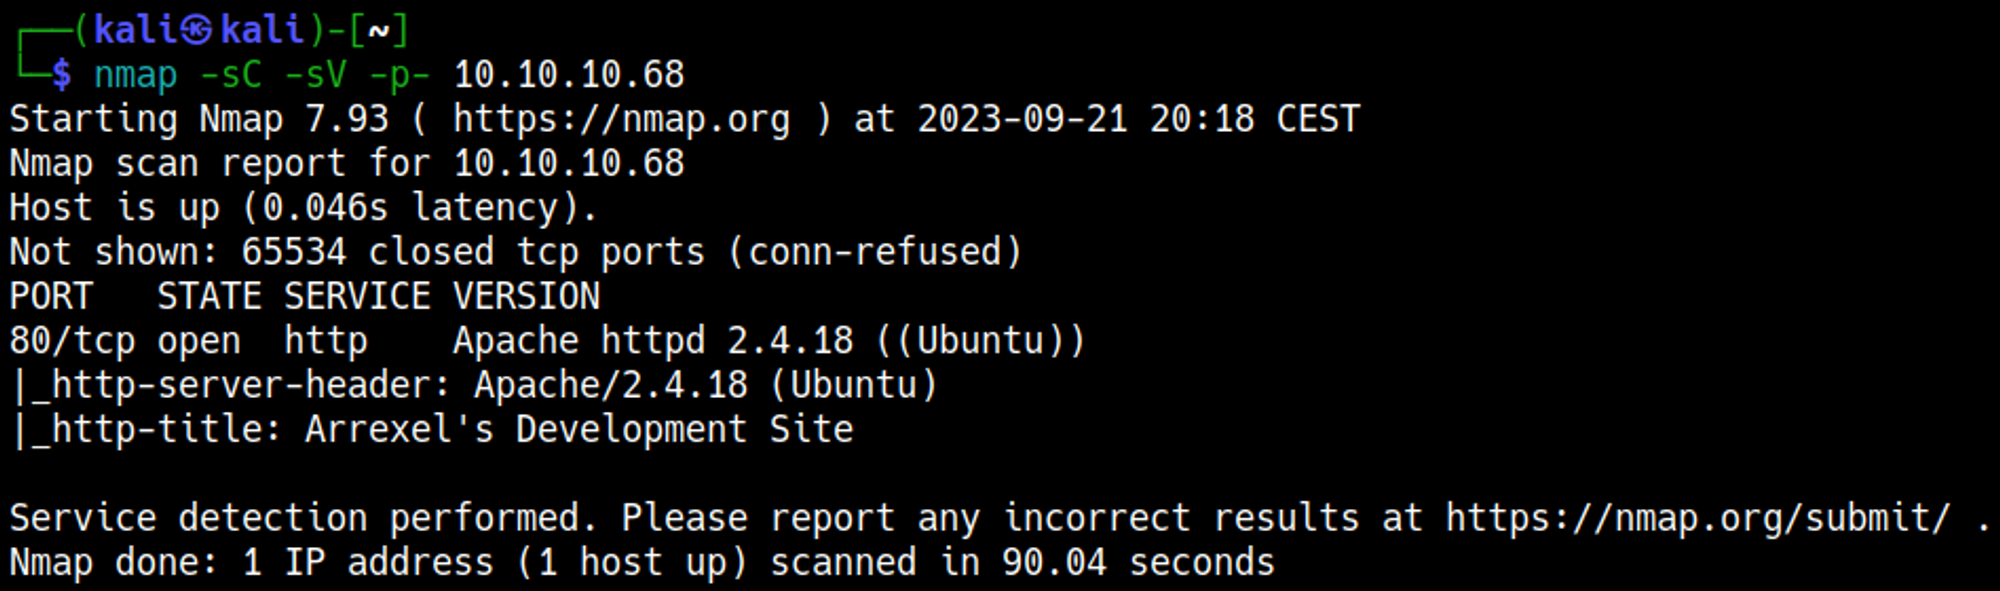
Task: Click the PORT column header
Action: pos(51,297)
